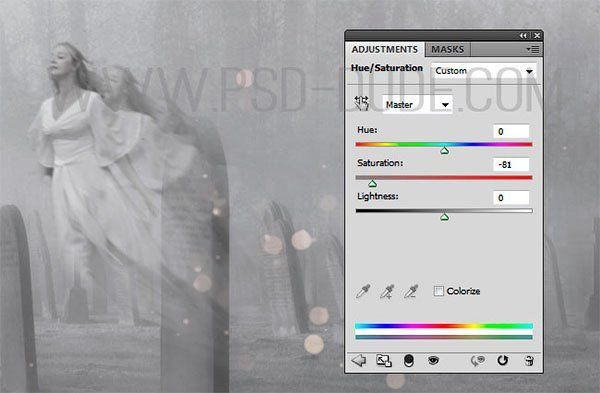
Task: Open the Custom preset dropdown
Action: [x=484, y=71]
